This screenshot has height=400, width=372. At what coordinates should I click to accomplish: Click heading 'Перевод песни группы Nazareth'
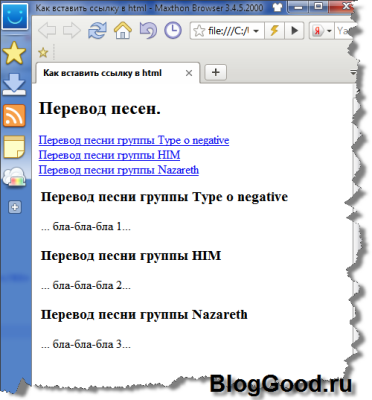tap(144, 314)
